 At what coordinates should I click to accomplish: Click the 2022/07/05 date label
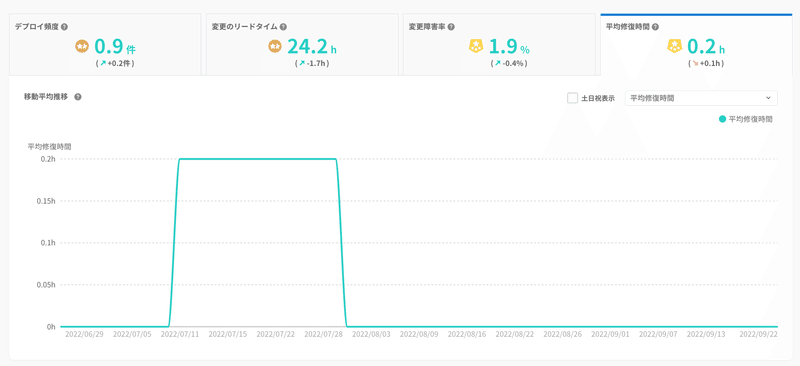[x=132, y=334]
